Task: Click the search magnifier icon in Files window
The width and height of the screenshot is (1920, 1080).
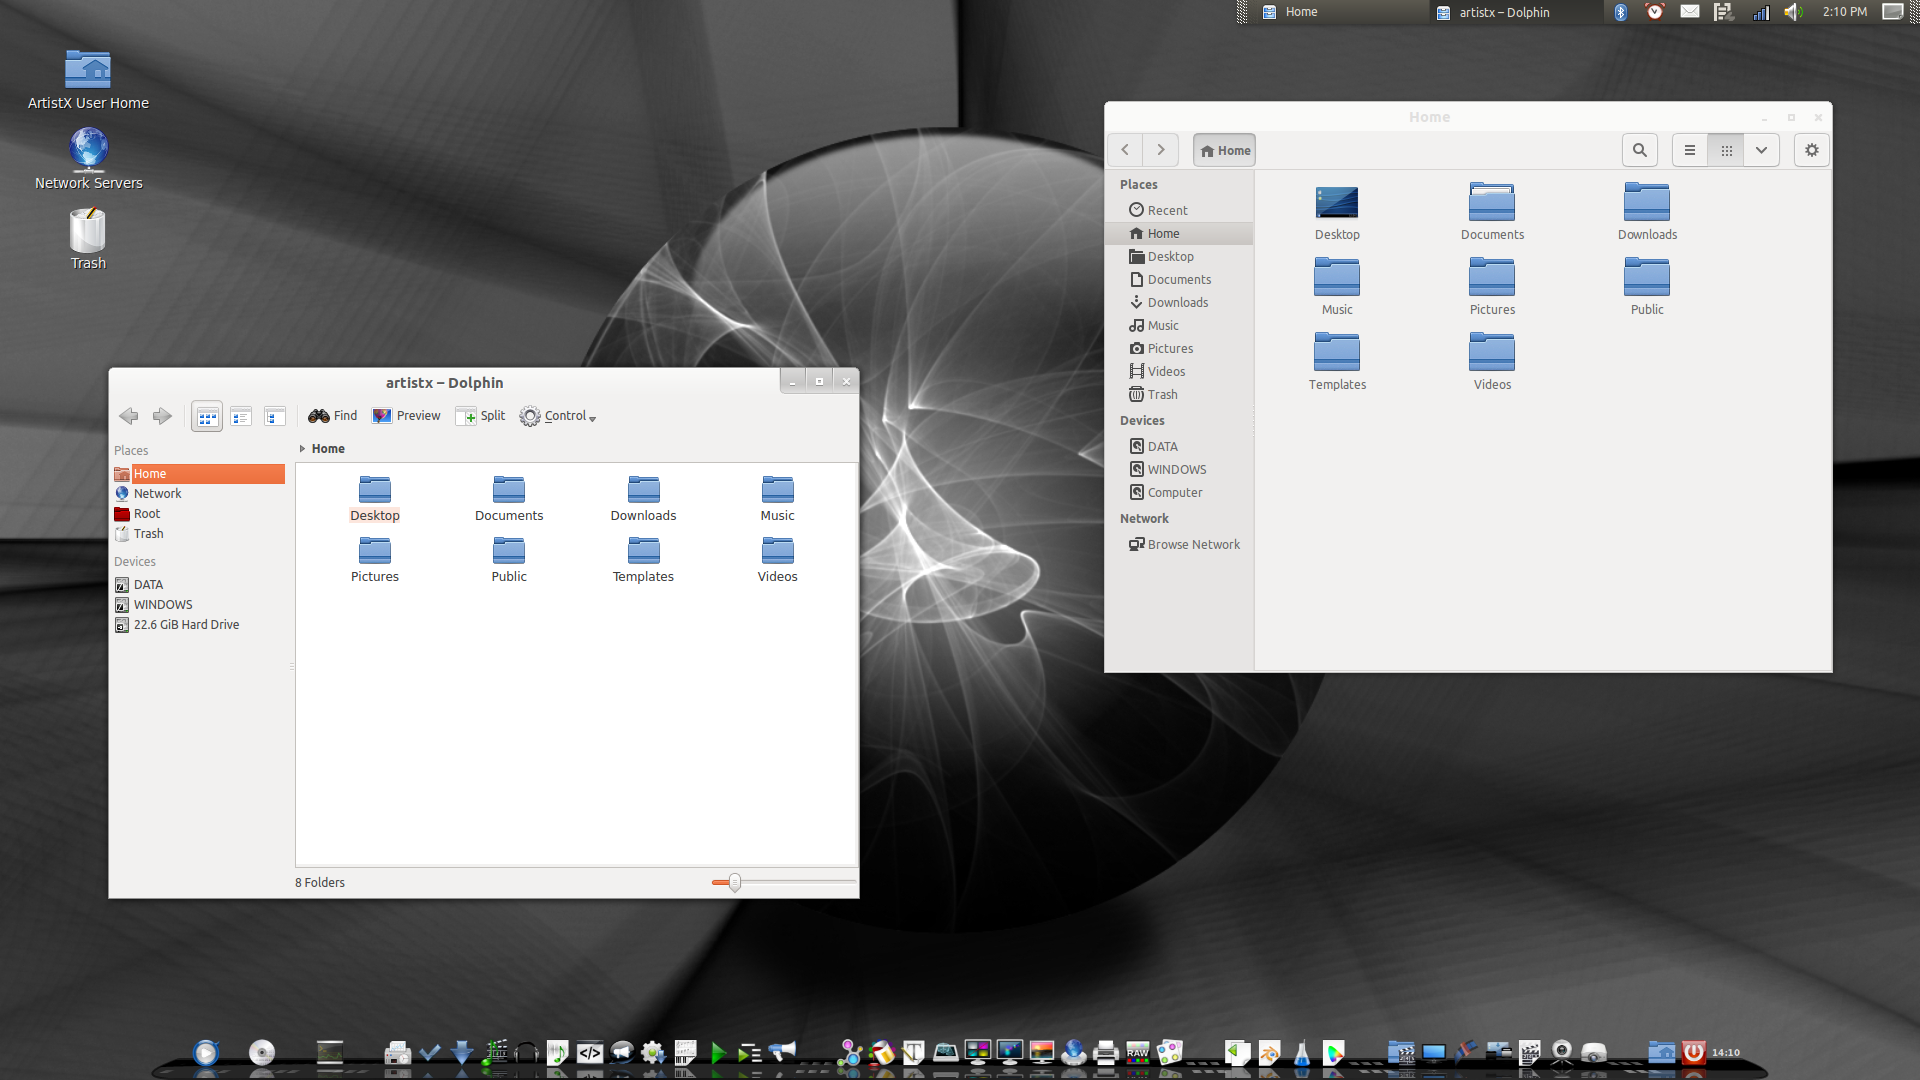Action: [x=1639, y=150]
